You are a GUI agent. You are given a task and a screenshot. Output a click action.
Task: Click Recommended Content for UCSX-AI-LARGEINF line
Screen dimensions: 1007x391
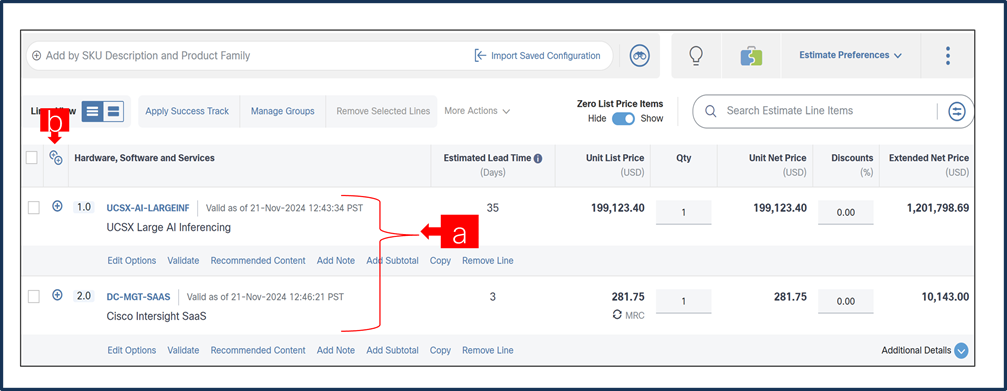tap(258, 261)
